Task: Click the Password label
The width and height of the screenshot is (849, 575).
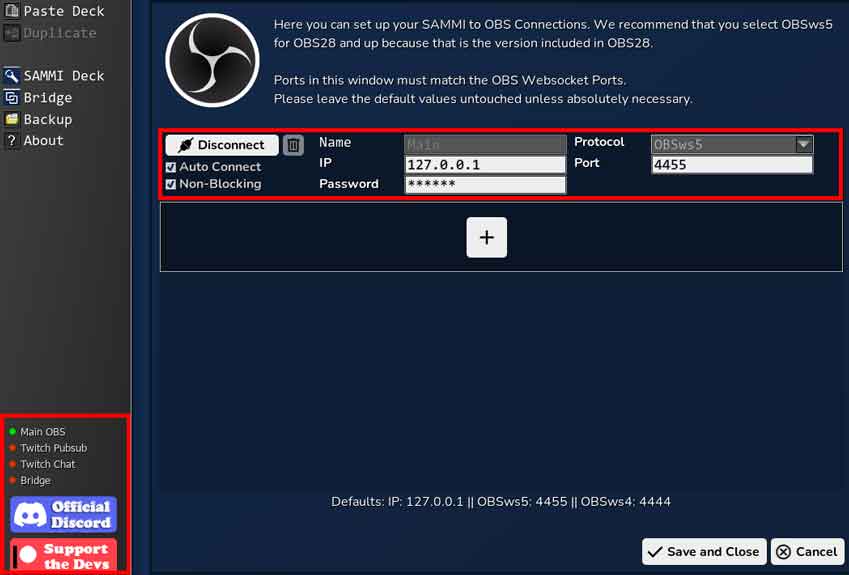Action: tap(349, 184)
